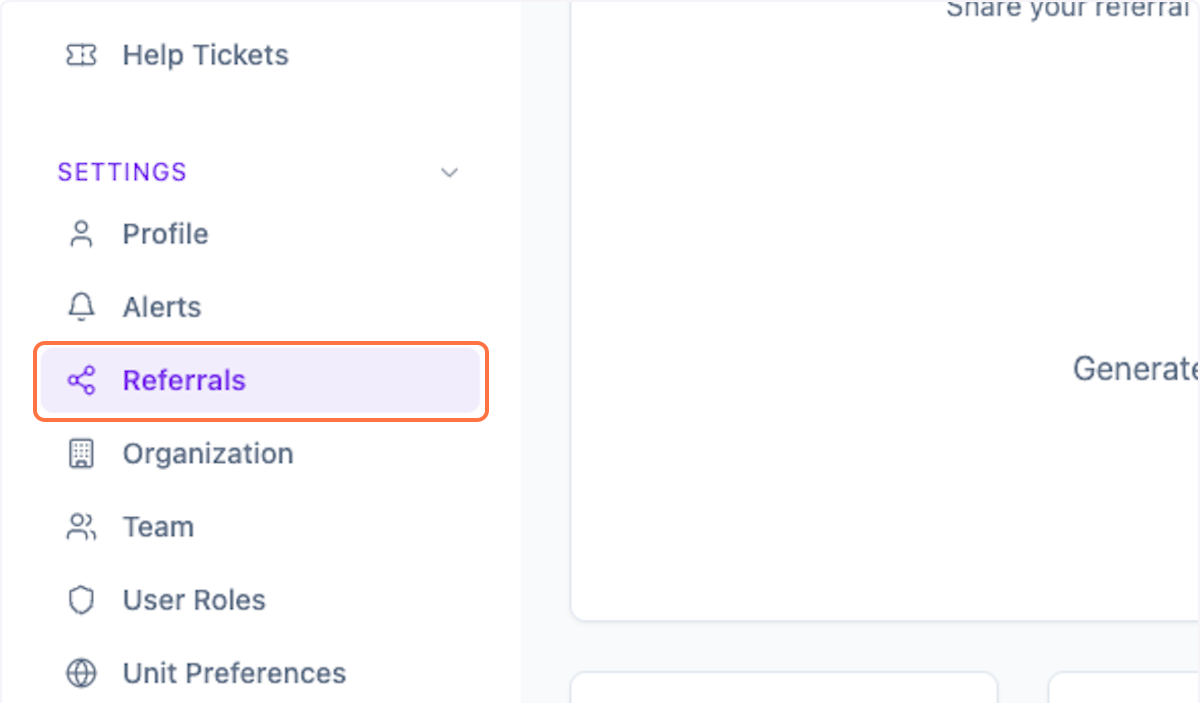Click the SETTINGS section header label
The height and width of the screenshot is (703, 1200).
pyautogui.click(x=122, y=172)
